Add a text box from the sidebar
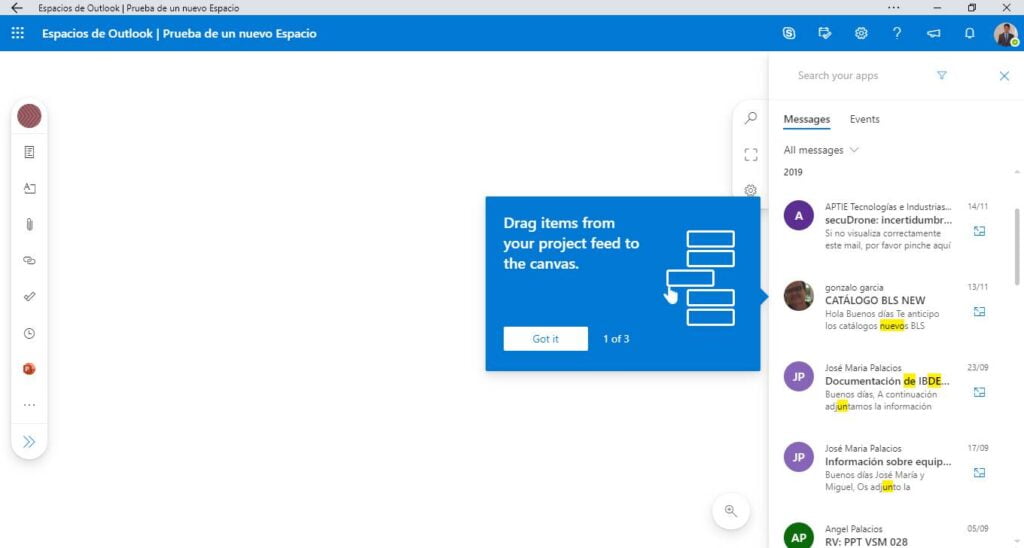This screenshot has height=548, width=1024. pyautogui.click(x=29, y=188)
